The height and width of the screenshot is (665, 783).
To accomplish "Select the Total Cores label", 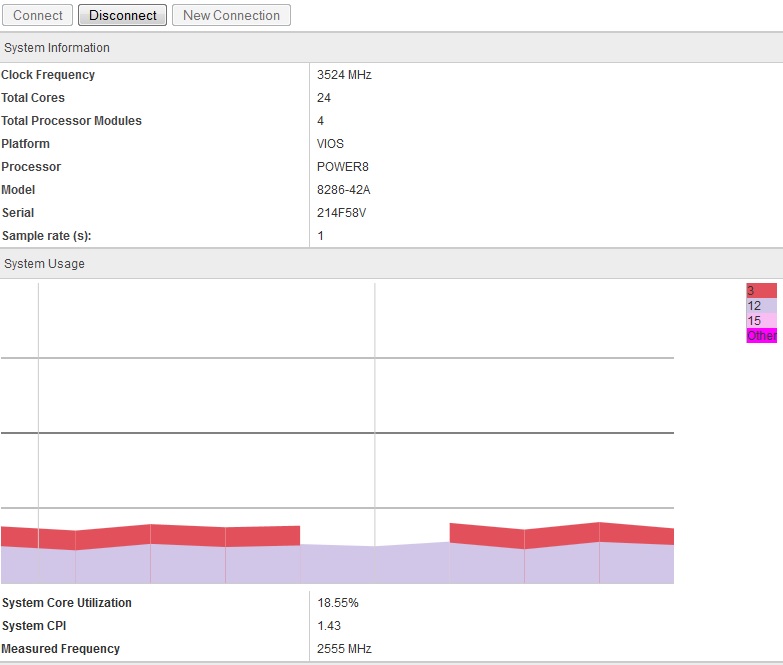I will tap(33, 98).
